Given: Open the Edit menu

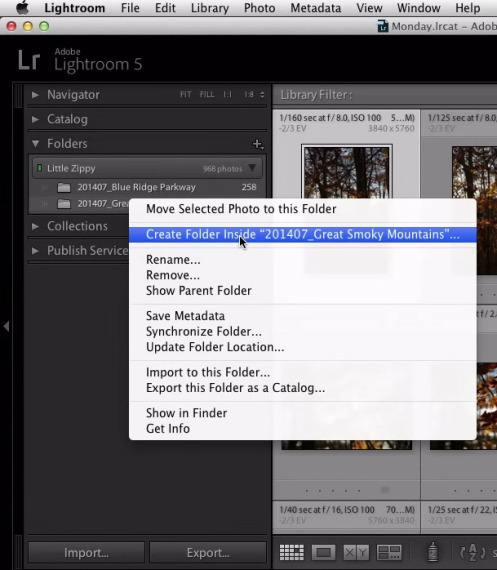Looking at the screenshot, I should [165, 8].
